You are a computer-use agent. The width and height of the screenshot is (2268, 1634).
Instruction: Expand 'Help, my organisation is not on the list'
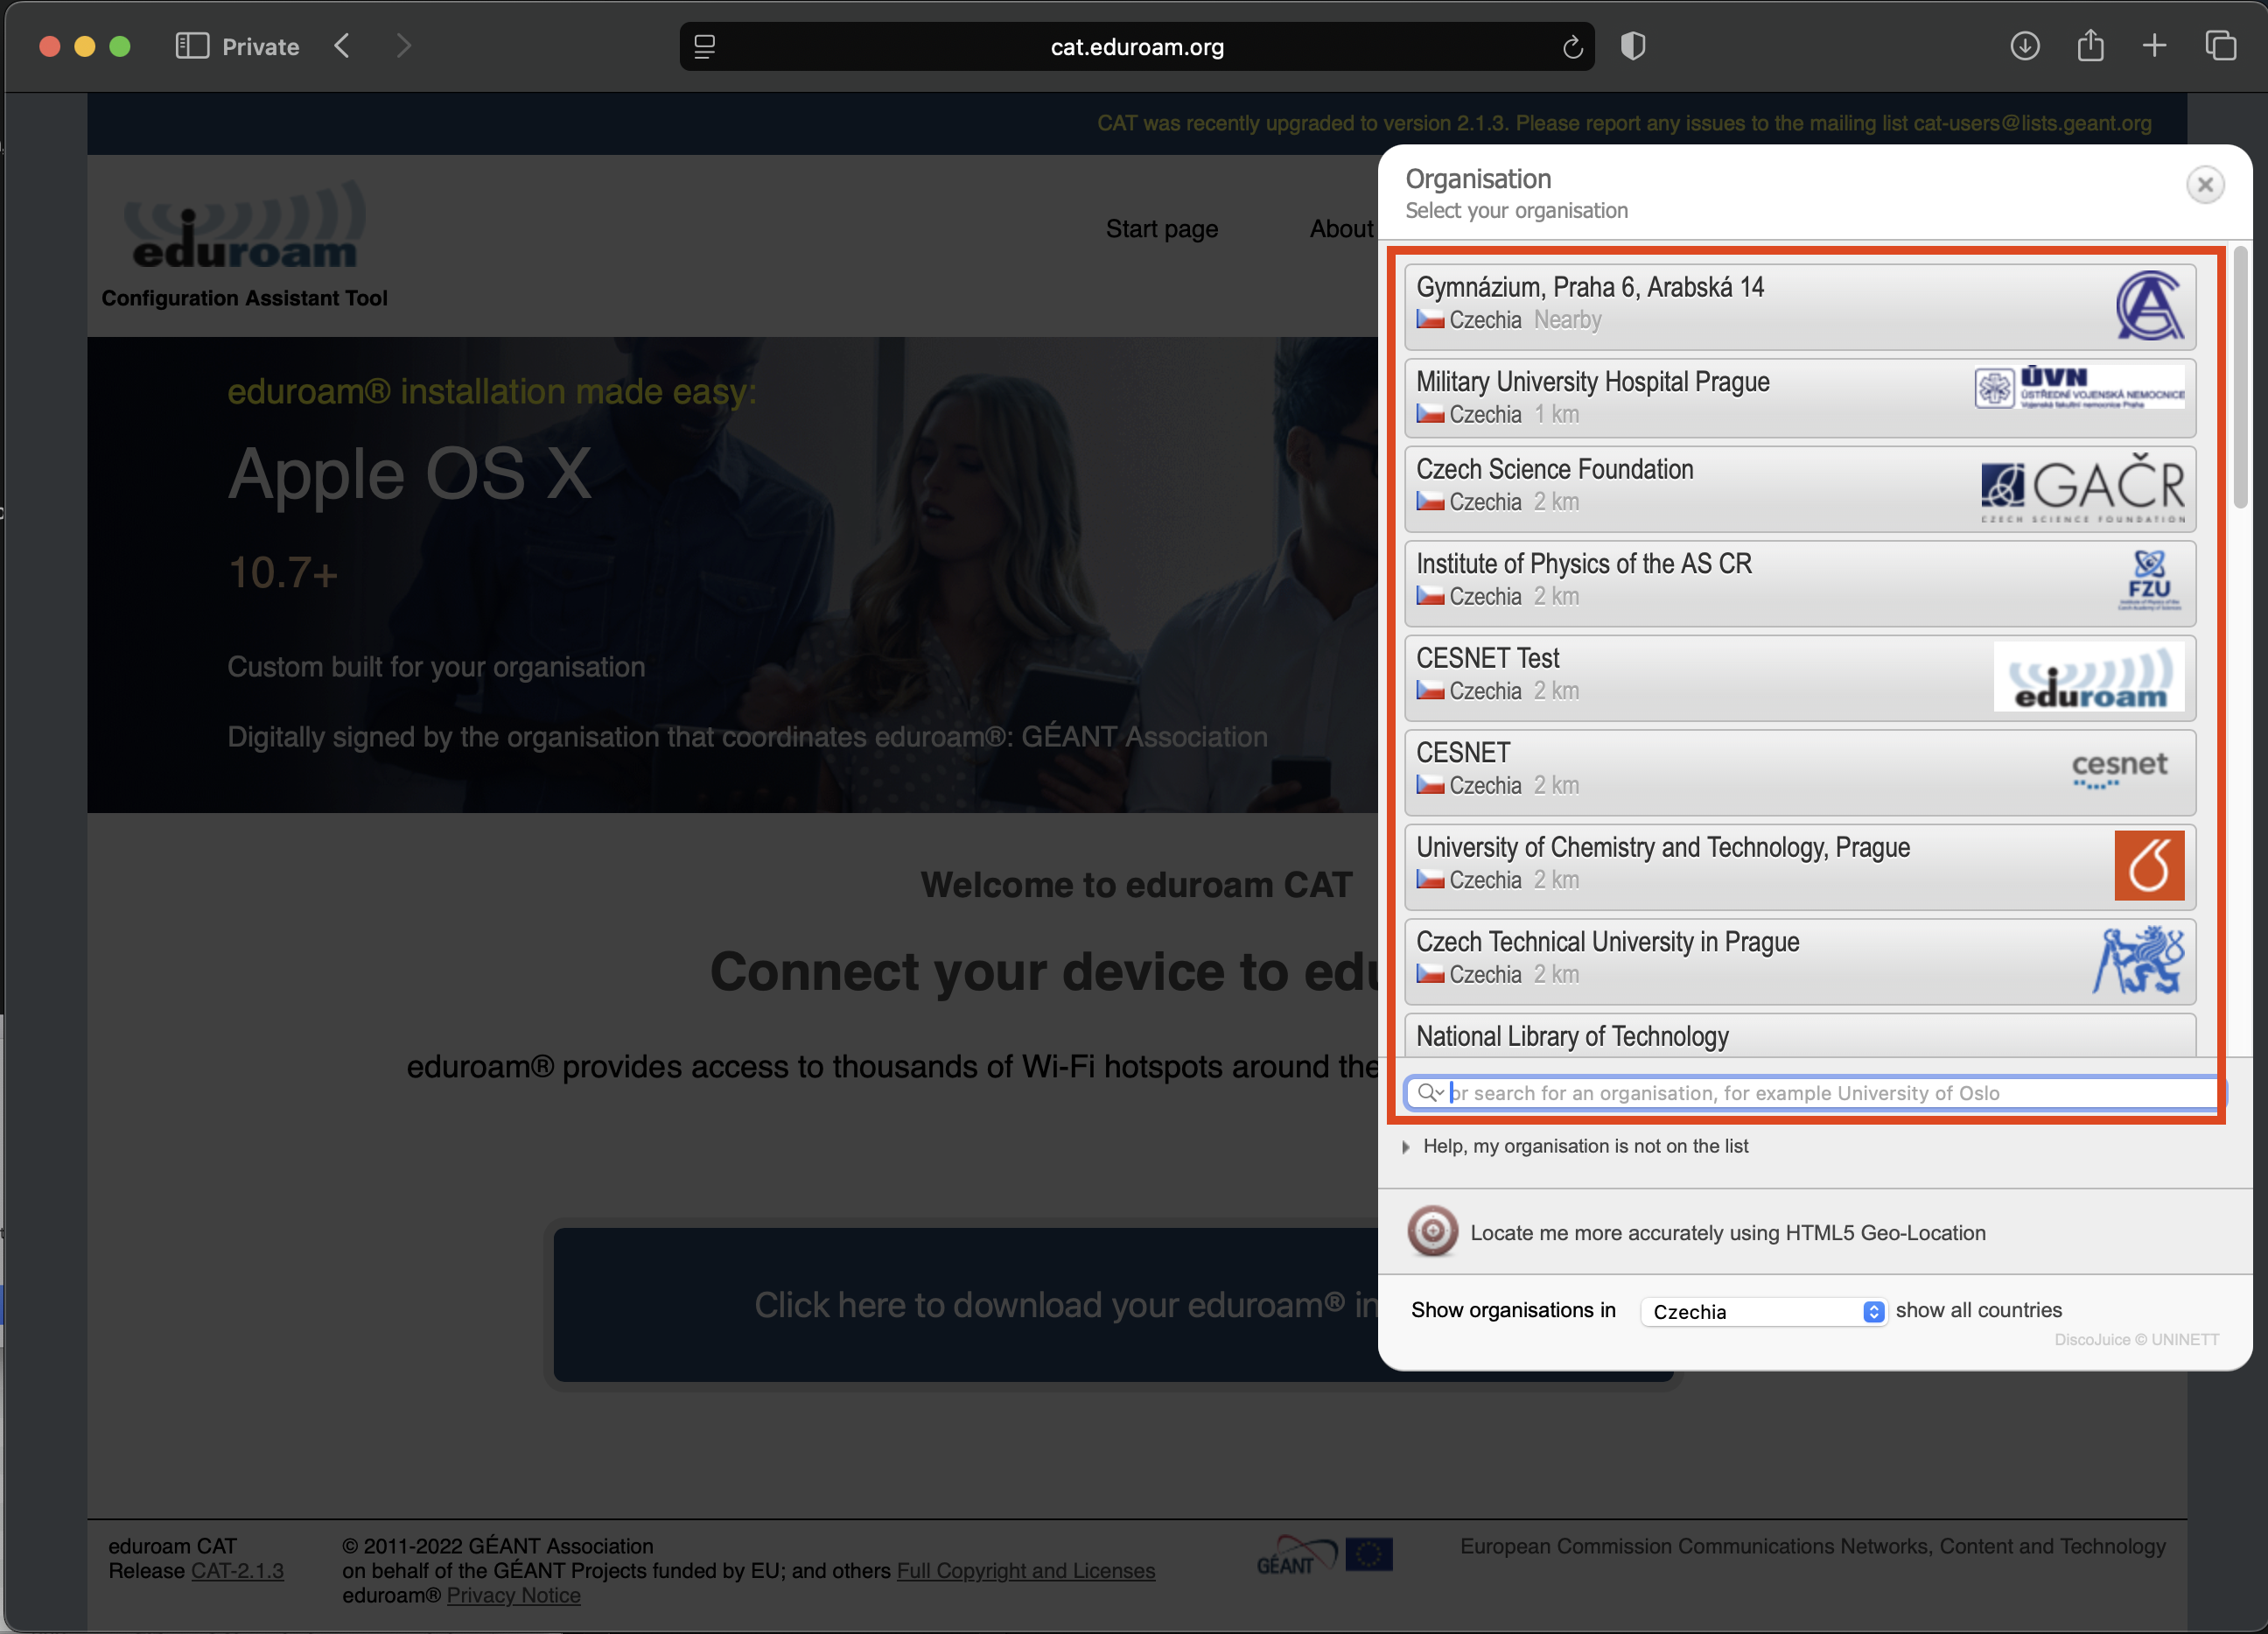click(1575, 1146)
